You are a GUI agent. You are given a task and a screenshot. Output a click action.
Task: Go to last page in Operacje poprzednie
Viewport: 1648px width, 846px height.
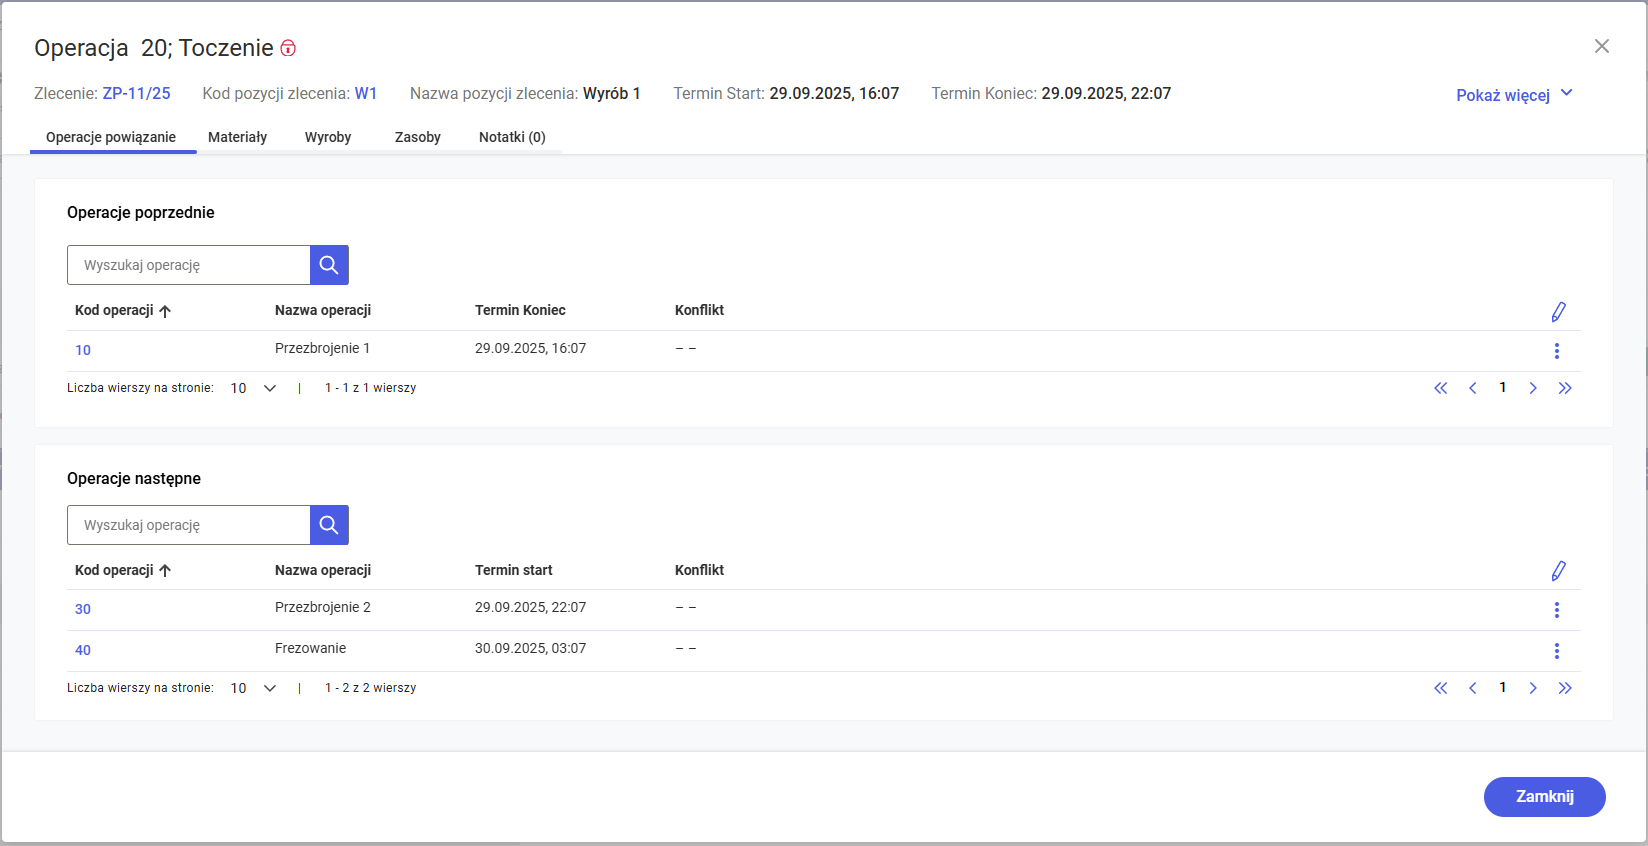[1565, 388]
